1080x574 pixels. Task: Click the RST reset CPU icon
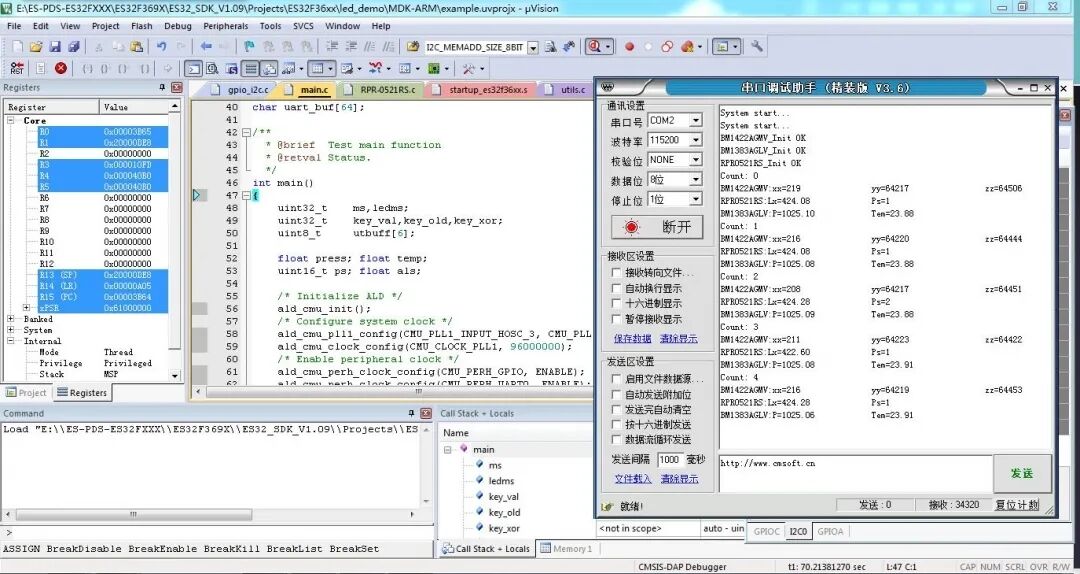(17, 68)
